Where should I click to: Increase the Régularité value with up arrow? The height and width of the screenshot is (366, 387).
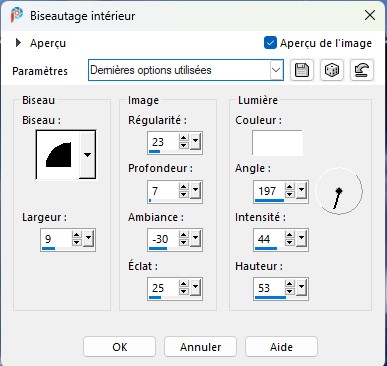click(184, 138)
